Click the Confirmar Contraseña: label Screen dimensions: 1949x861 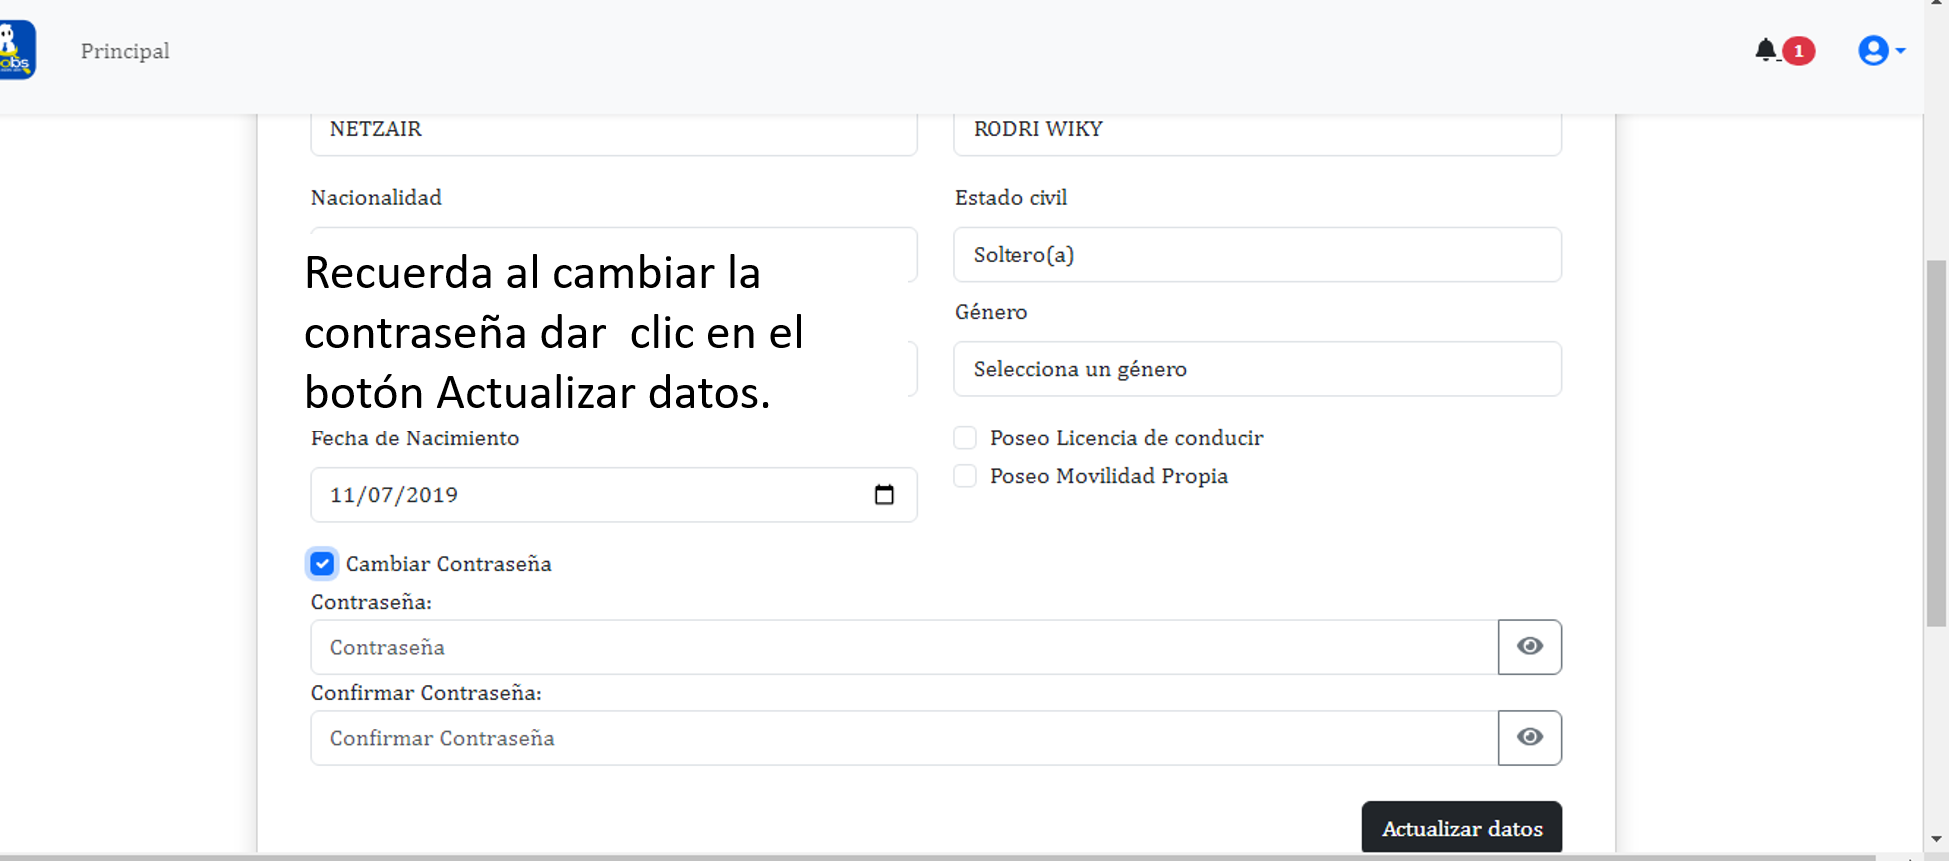tap(426, 693)
